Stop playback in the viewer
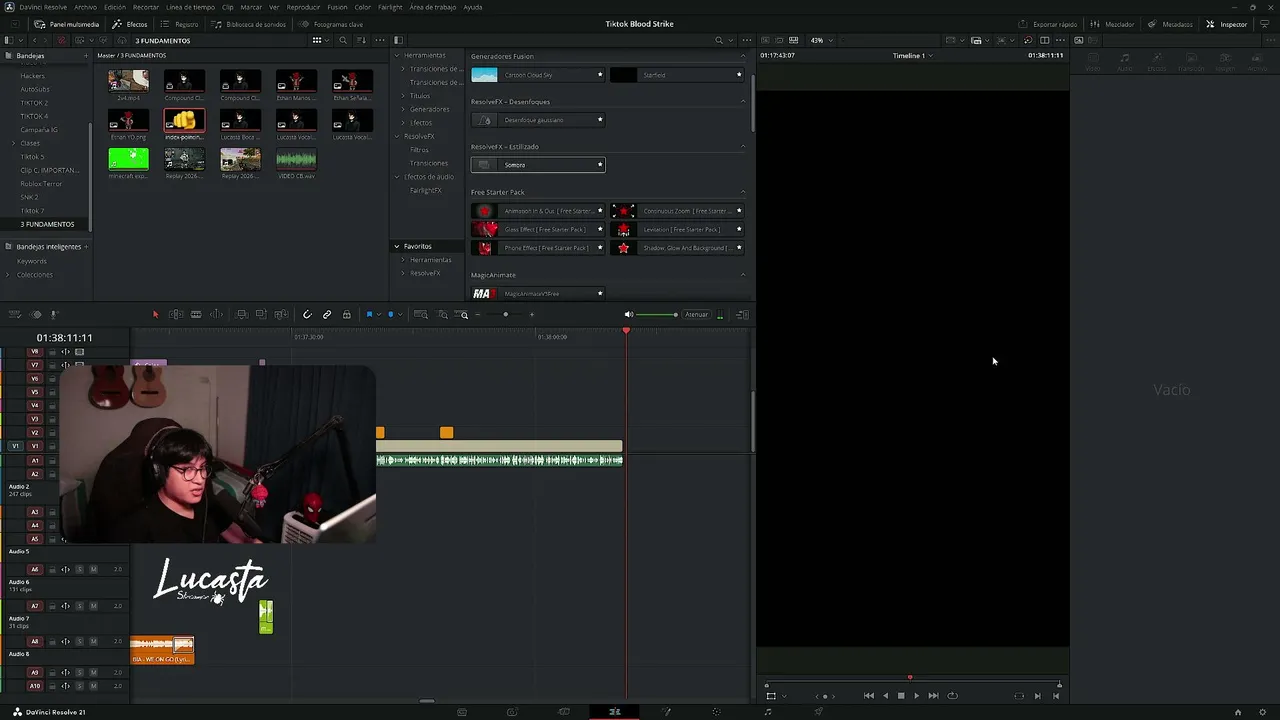This screenshot has height=720, width=1280. tap(901, 696)
